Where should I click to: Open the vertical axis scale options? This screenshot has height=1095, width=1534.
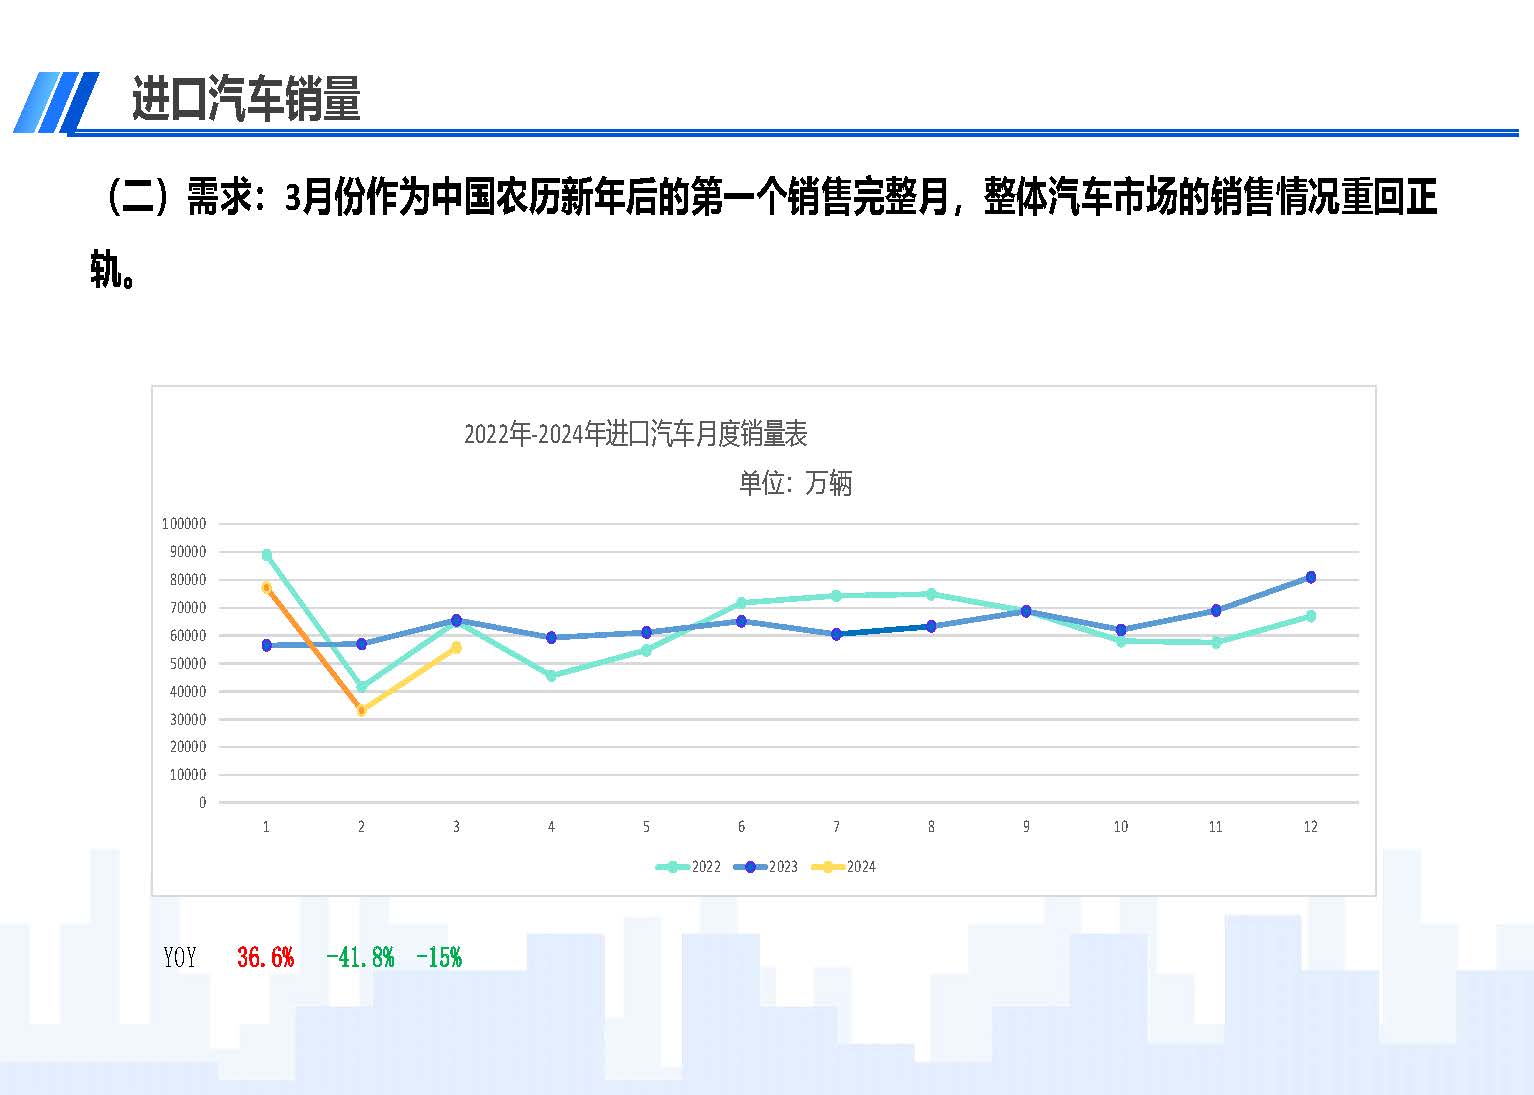(x=190, y=660)
